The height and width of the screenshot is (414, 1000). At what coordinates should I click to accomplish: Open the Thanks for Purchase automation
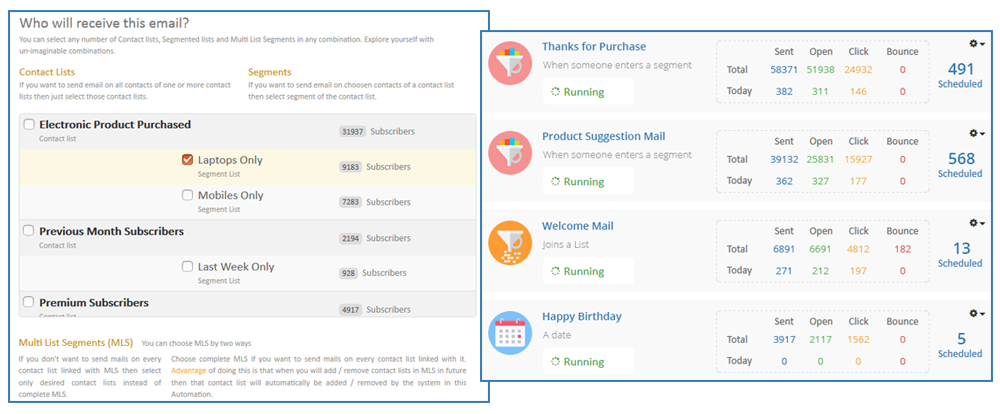click(594, 47)
